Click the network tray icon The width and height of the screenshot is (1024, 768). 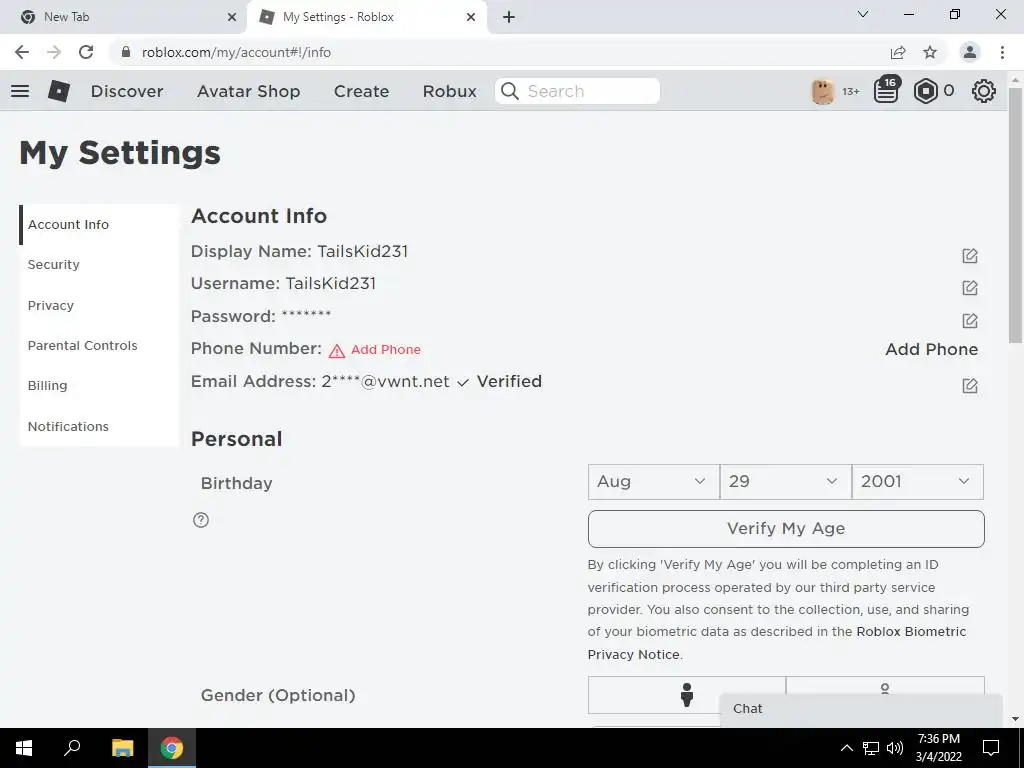871,748
